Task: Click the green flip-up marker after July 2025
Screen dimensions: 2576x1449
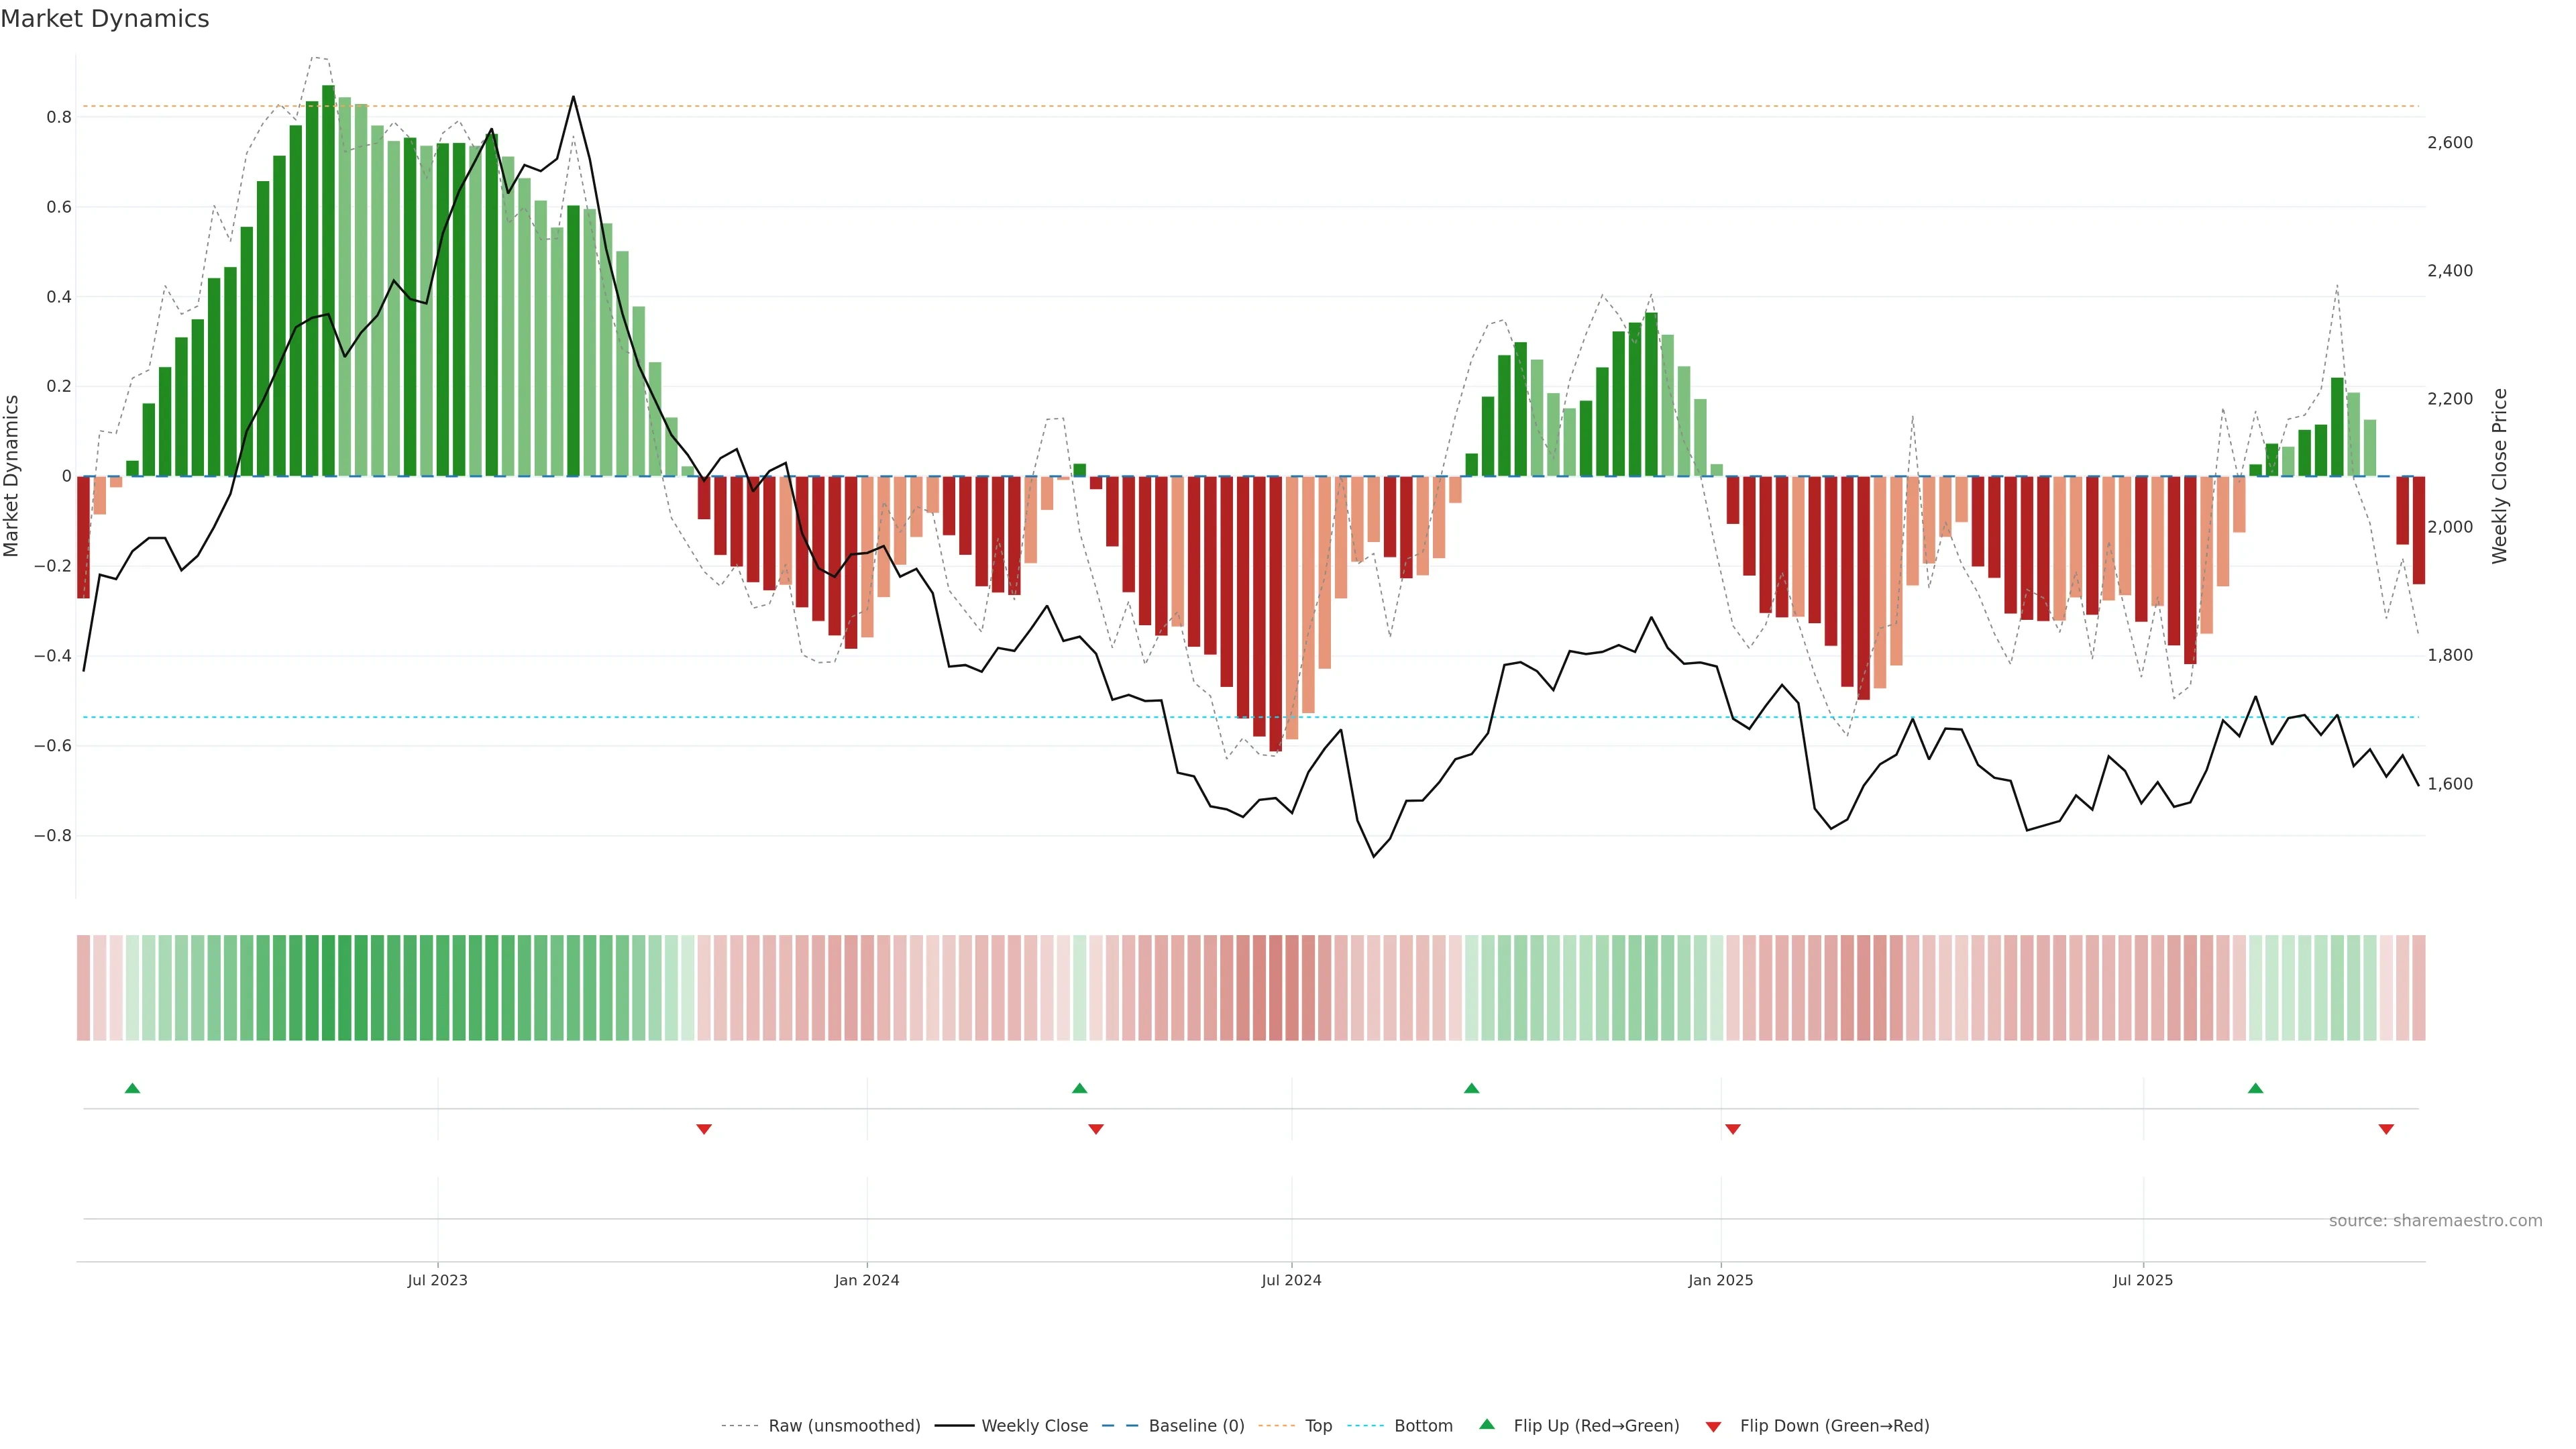Action: click(2255, 1088)
